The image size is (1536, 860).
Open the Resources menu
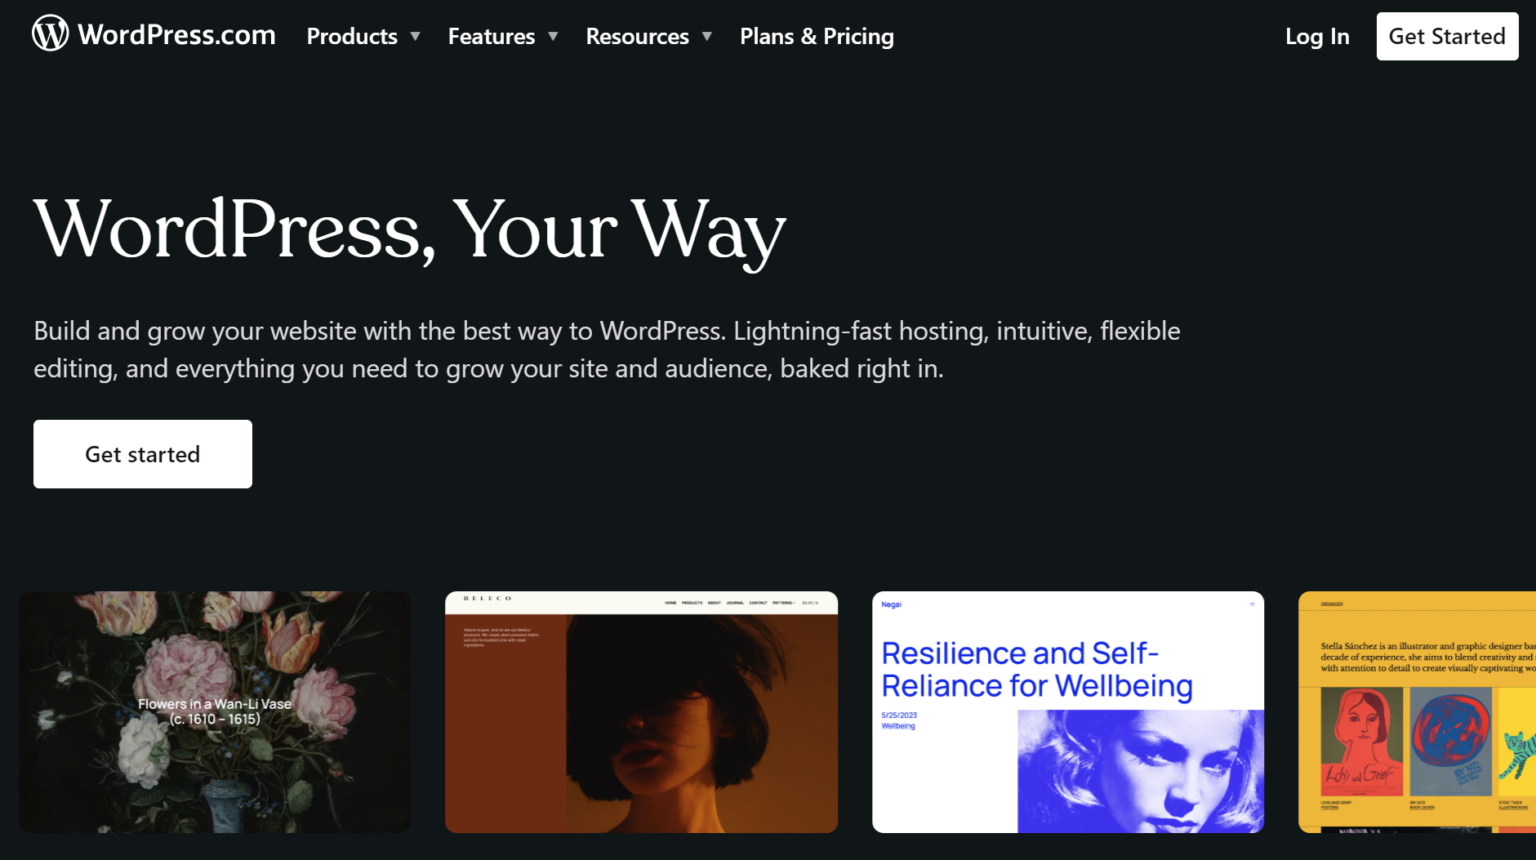tap(637, 37)
